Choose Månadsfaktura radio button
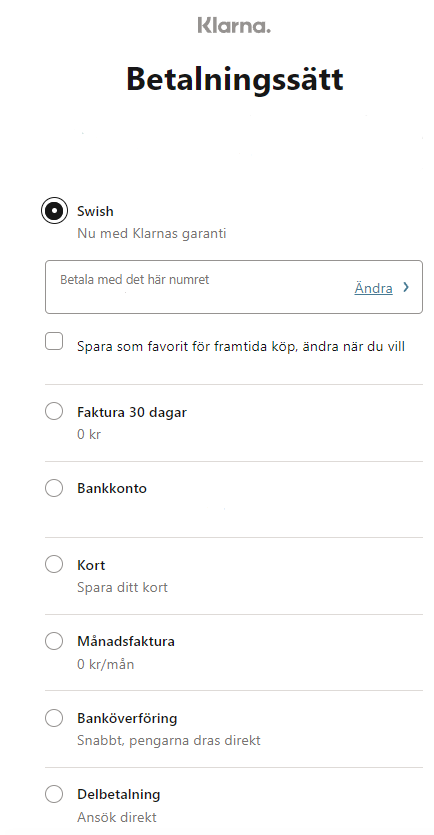Screen dimensions: 434x835 (x=54, y=641)
